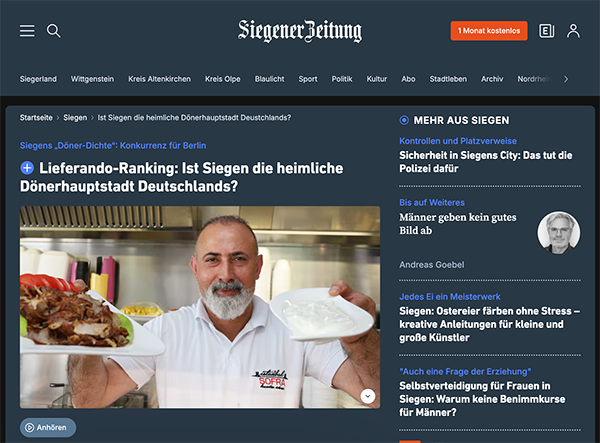The image size is (600, 443).
Task: Open the user account profile icon
Action: pos(573,31)
